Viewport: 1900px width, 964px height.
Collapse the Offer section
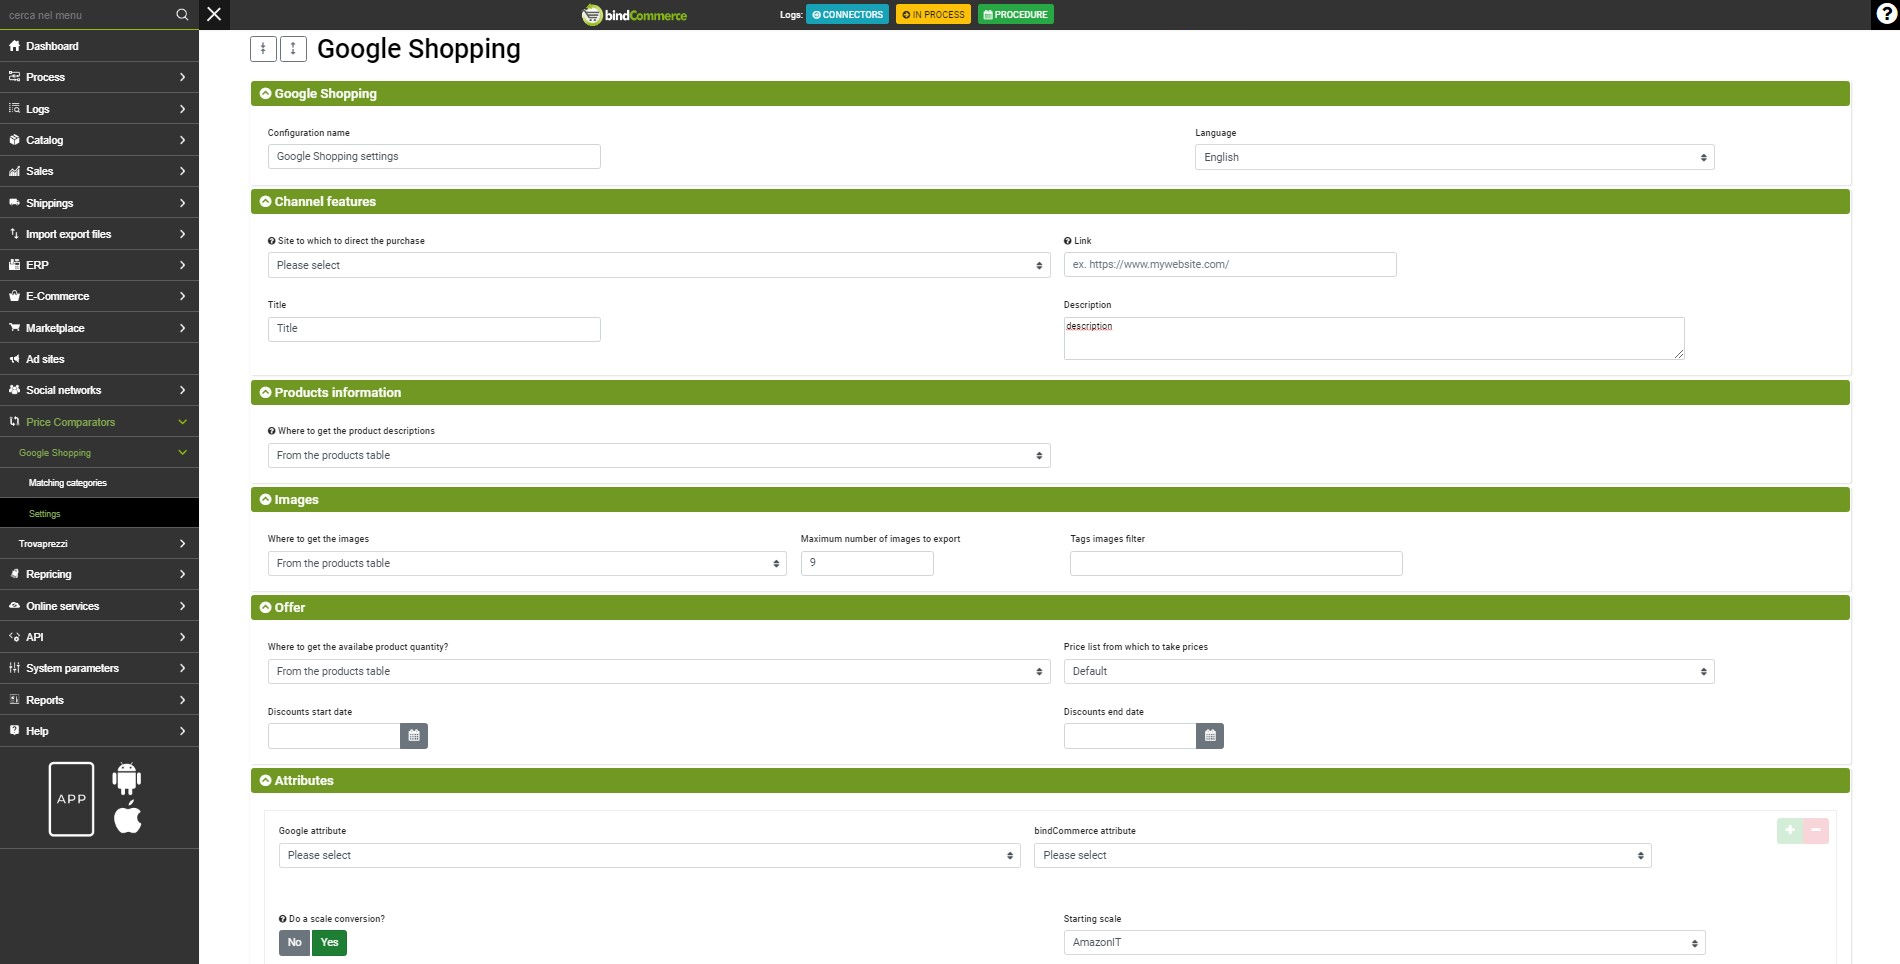1050,608
